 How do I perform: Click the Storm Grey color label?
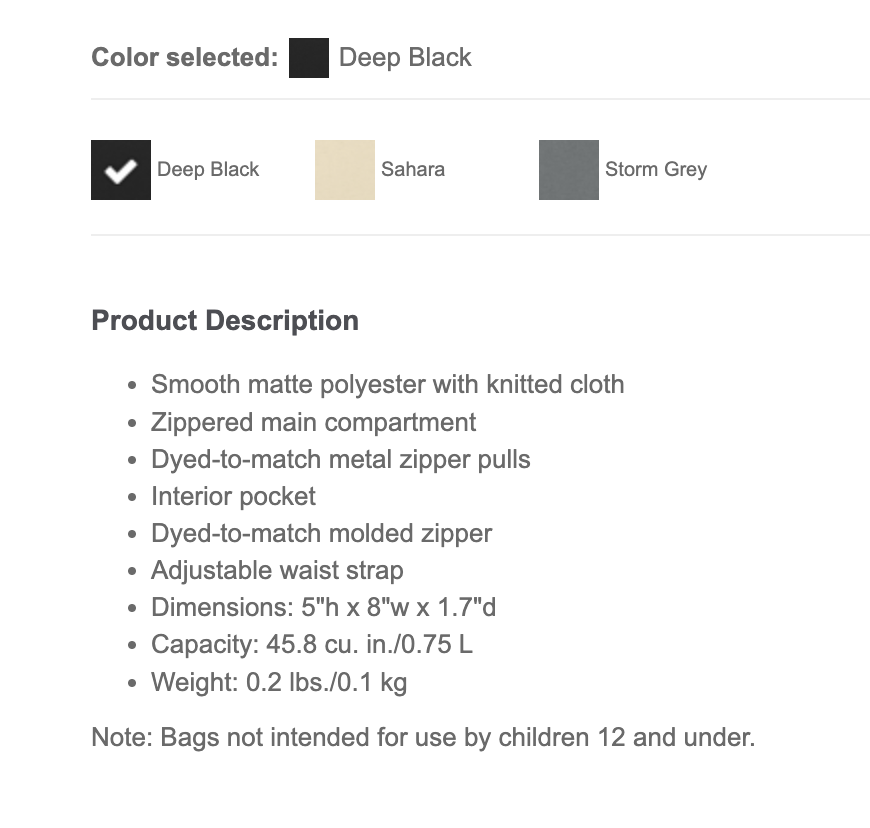[655, 169]
